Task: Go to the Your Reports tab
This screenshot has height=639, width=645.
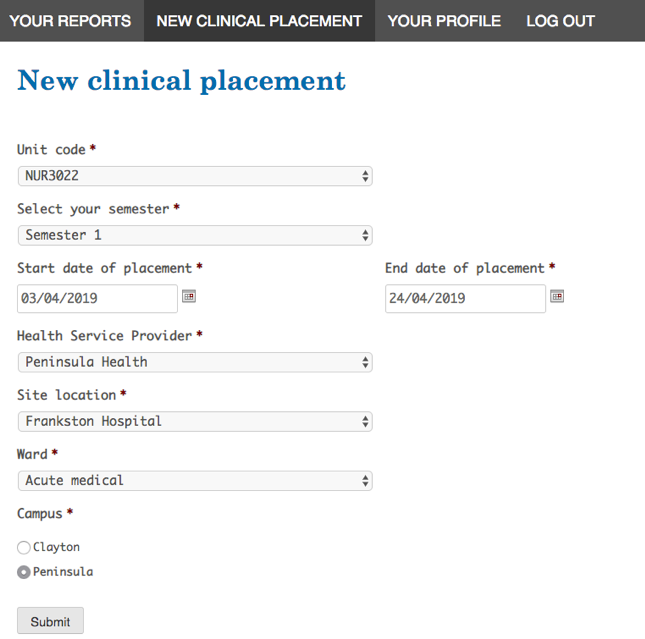Action: 70,21
